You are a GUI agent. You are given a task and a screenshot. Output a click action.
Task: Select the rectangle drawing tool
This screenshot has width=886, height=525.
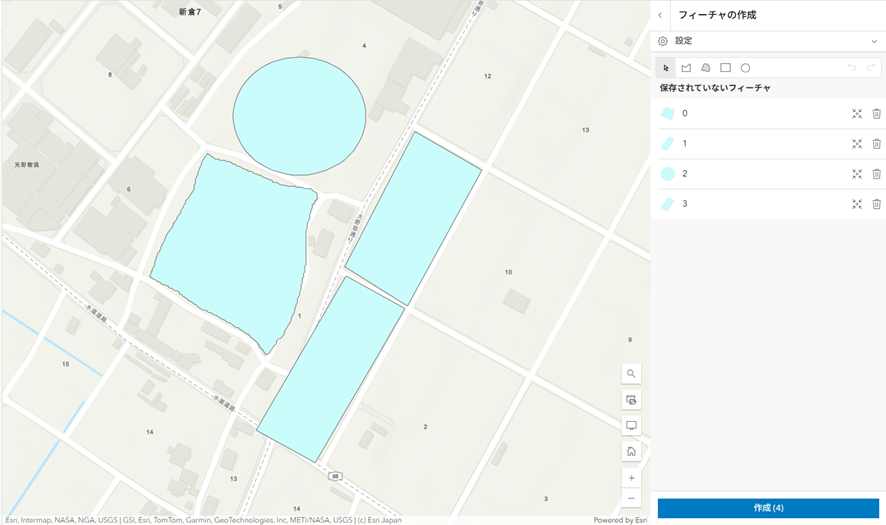(x=726, y=68)
